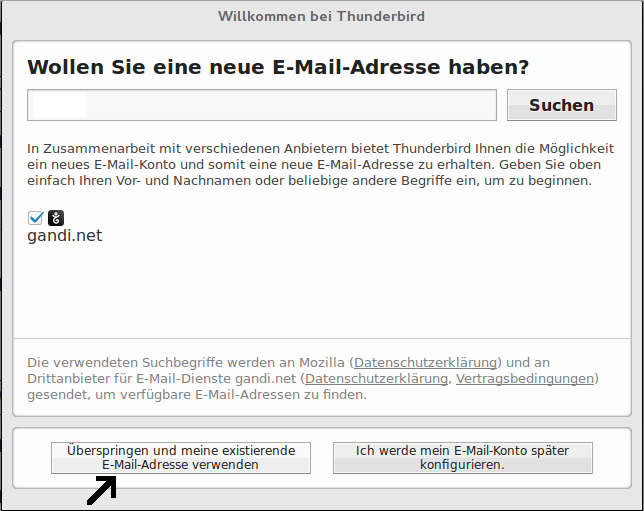Click the Willkommen bei Thunderbird title bar

[x=321, y=16]
